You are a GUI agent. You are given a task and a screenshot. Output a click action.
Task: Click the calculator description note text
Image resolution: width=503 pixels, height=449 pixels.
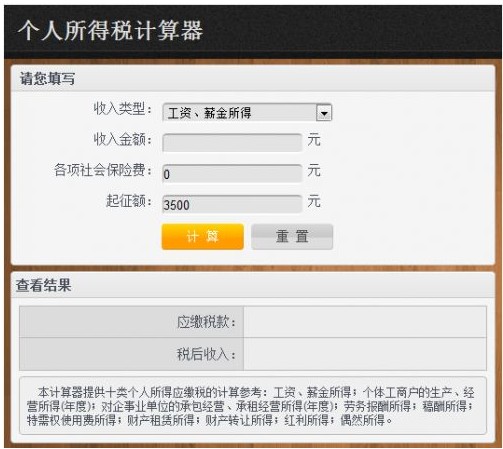(252, 406)
